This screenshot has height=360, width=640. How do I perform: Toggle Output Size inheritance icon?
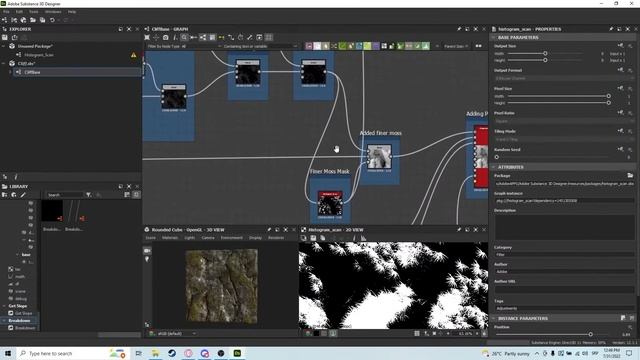pos(620,45)
